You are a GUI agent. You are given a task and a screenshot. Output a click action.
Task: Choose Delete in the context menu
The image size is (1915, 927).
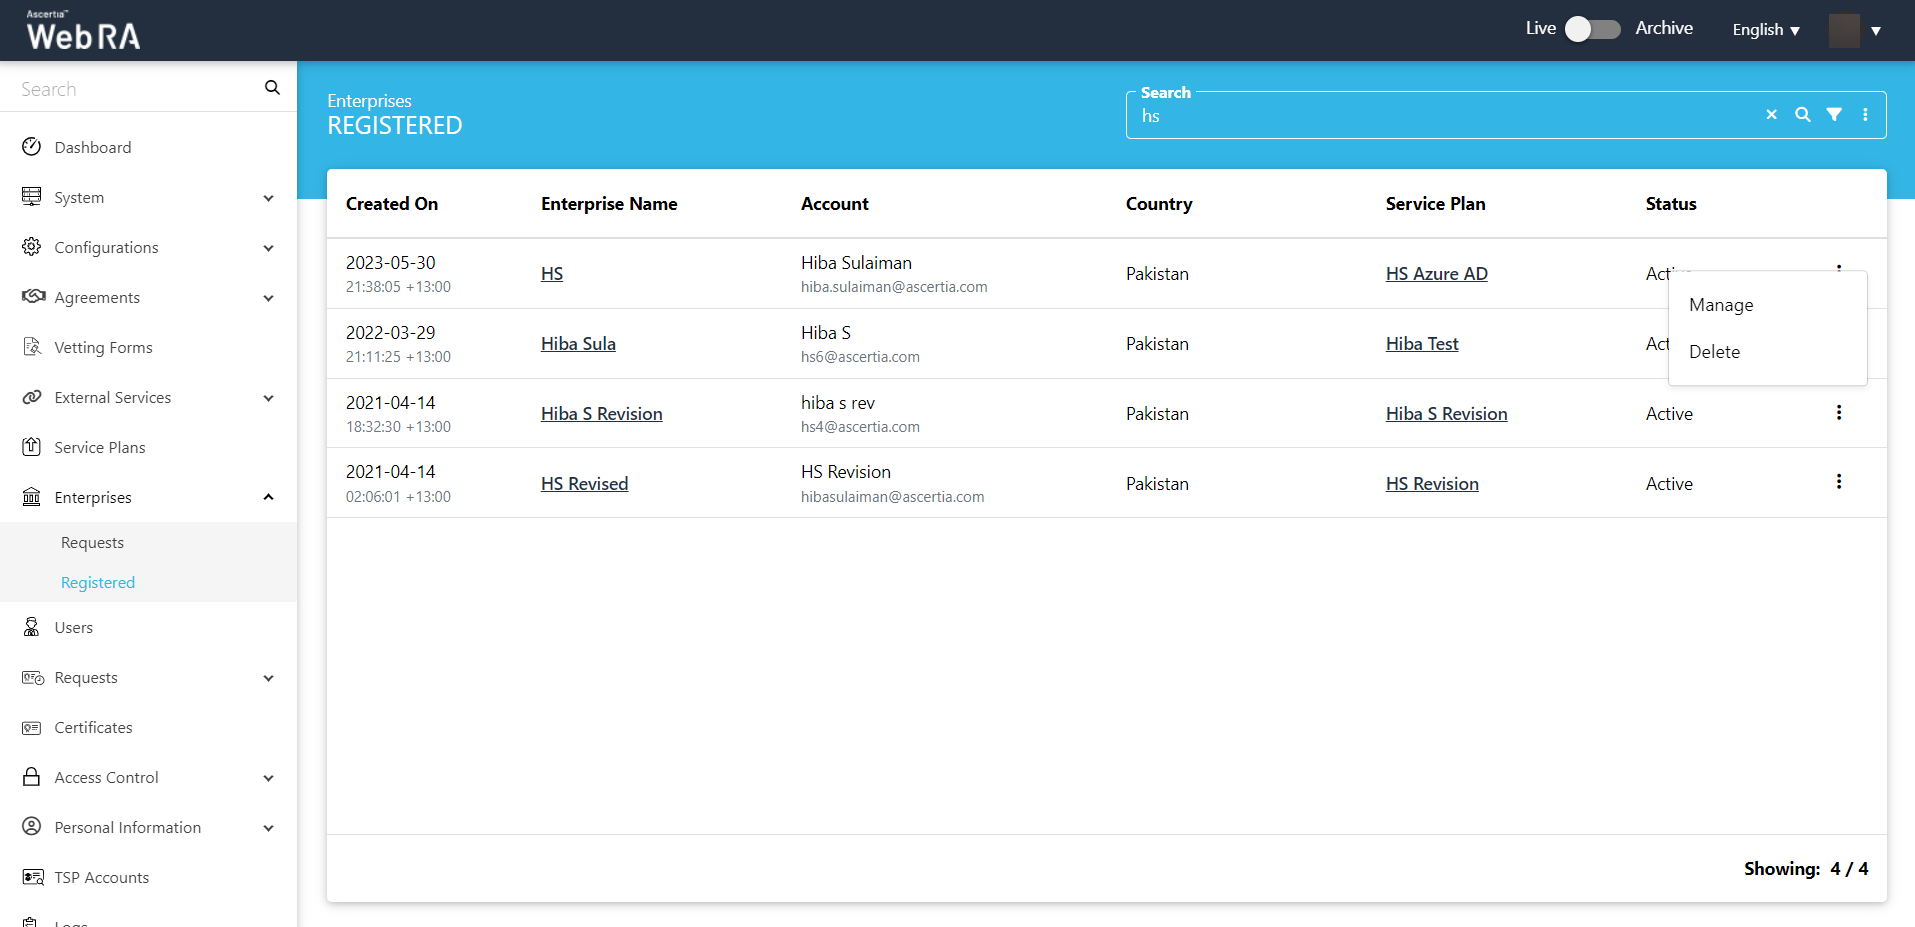[x=1714, y=352]
